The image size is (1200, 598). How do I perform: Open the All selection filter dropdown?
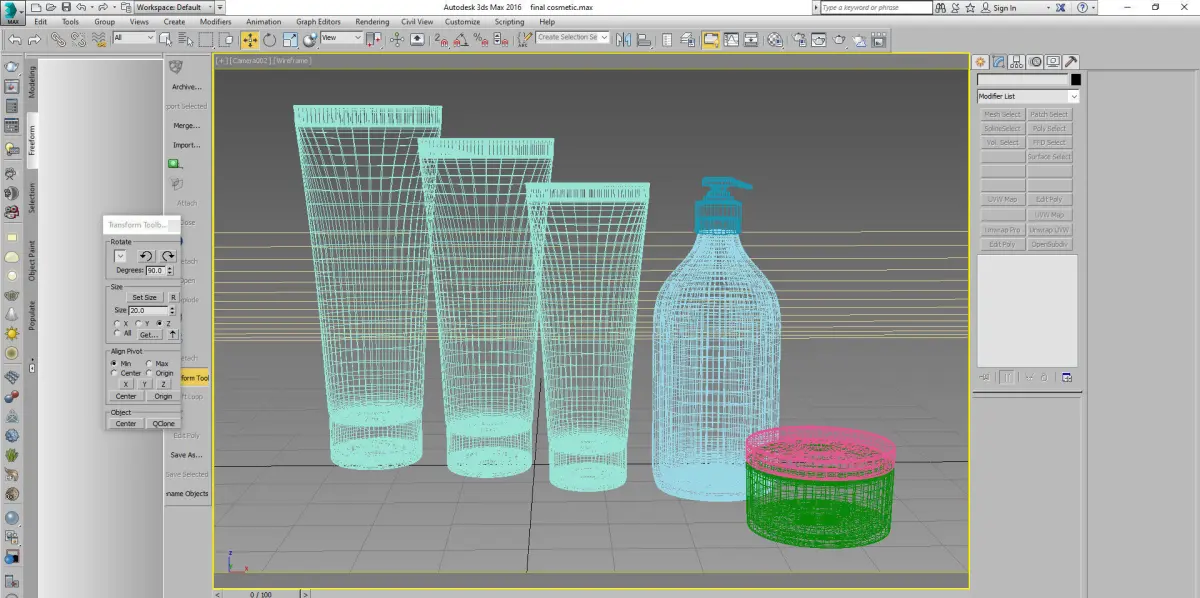click(x=134, y=38)
